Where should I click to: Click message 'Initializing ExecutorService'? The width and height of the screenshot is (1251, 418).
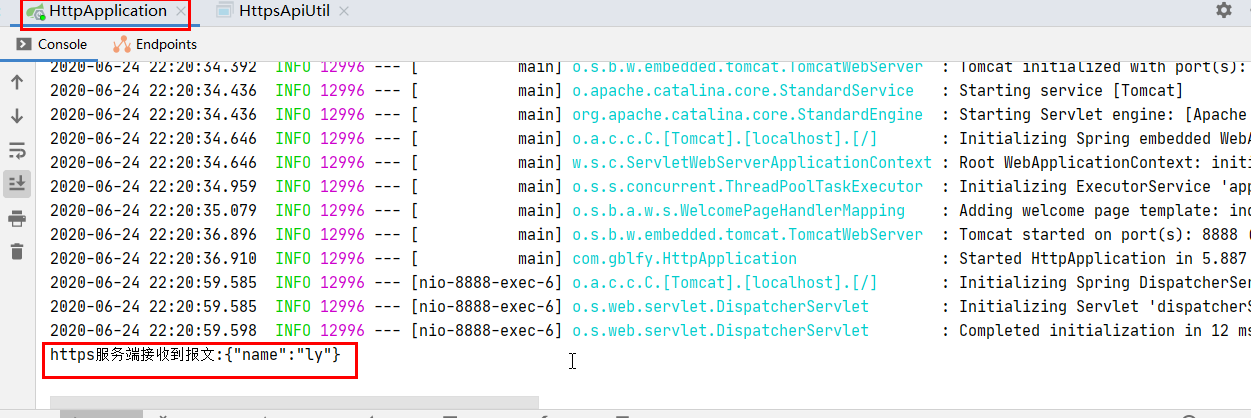1104,187
